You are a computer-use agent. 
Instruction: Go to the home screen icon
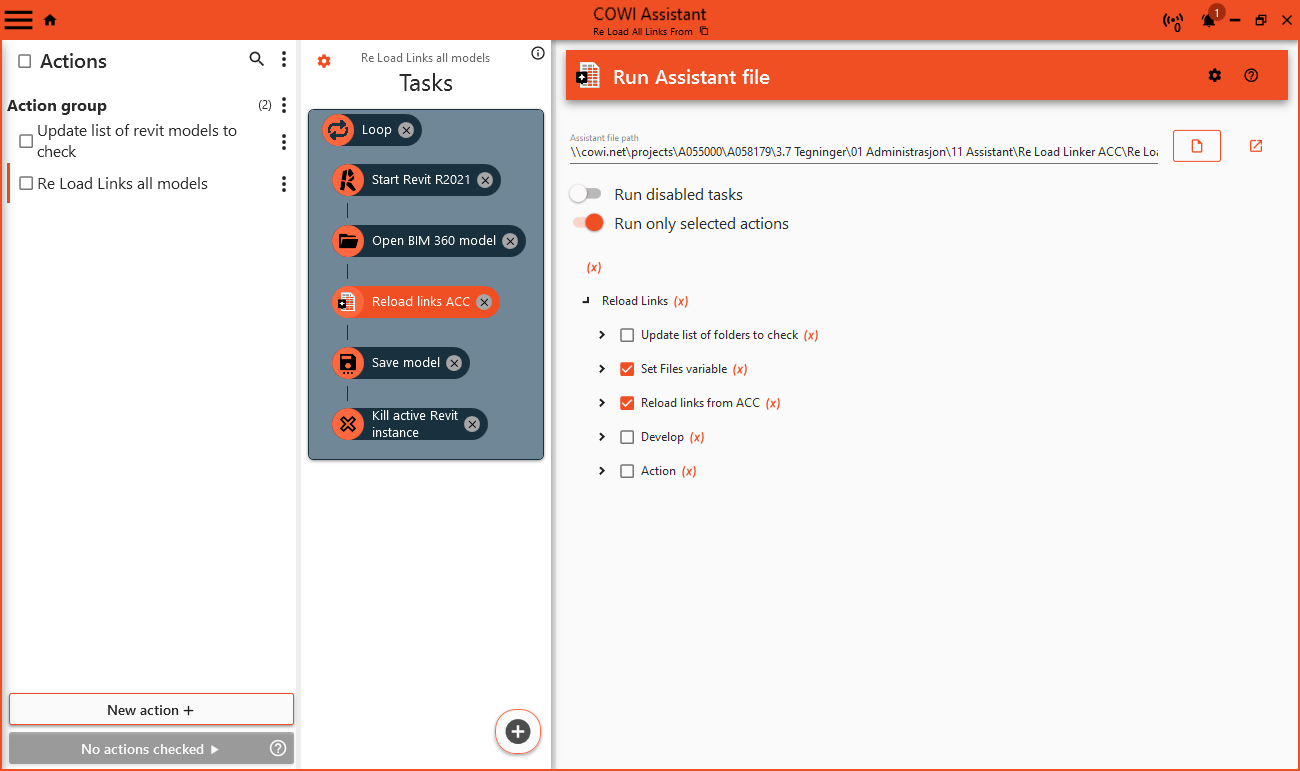point(50,20)
